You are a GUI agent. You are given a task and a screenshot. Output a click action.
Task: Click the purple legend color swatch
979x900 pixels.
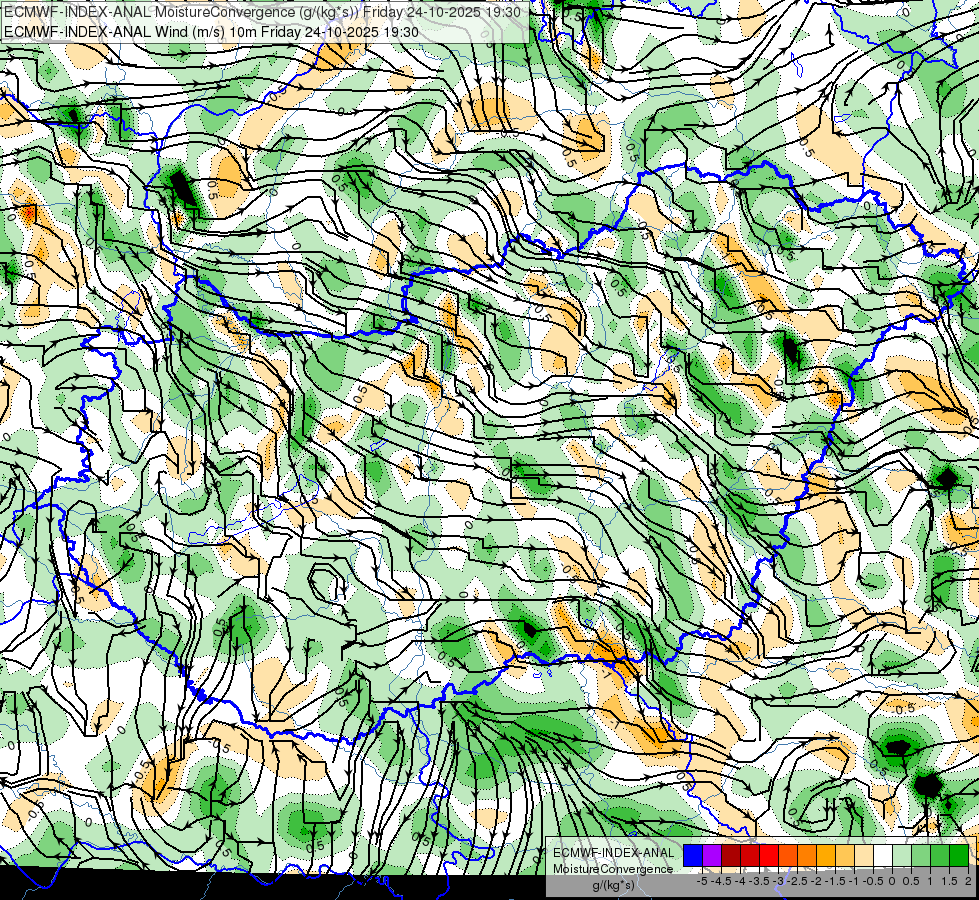(x=712, y=856)
